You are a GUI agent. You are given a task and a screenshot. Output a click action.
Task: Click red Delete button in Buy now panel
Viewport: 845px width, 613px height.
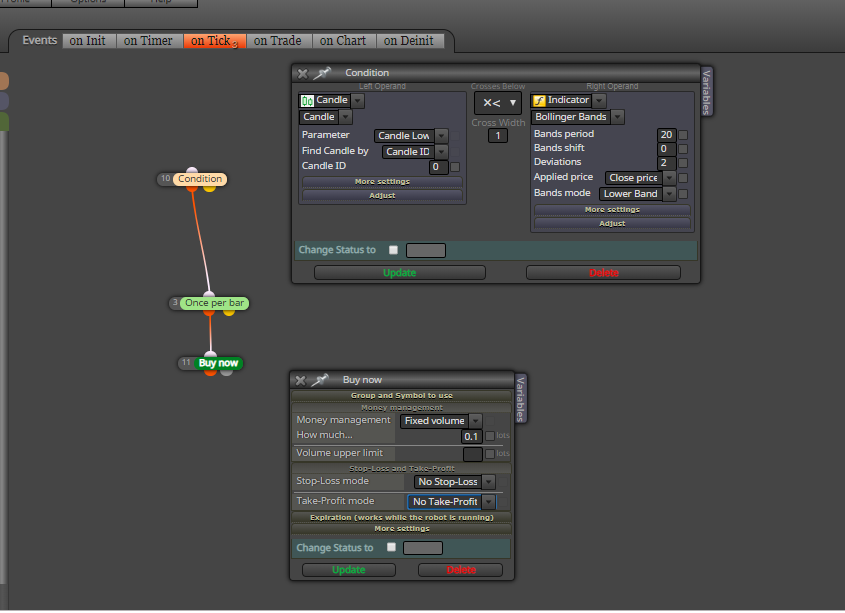[461, 570]
